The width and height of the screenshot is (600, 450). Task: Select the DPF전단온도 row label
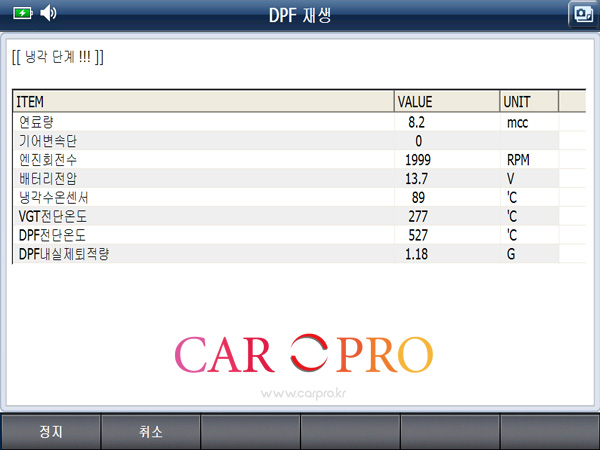point(52,235)
